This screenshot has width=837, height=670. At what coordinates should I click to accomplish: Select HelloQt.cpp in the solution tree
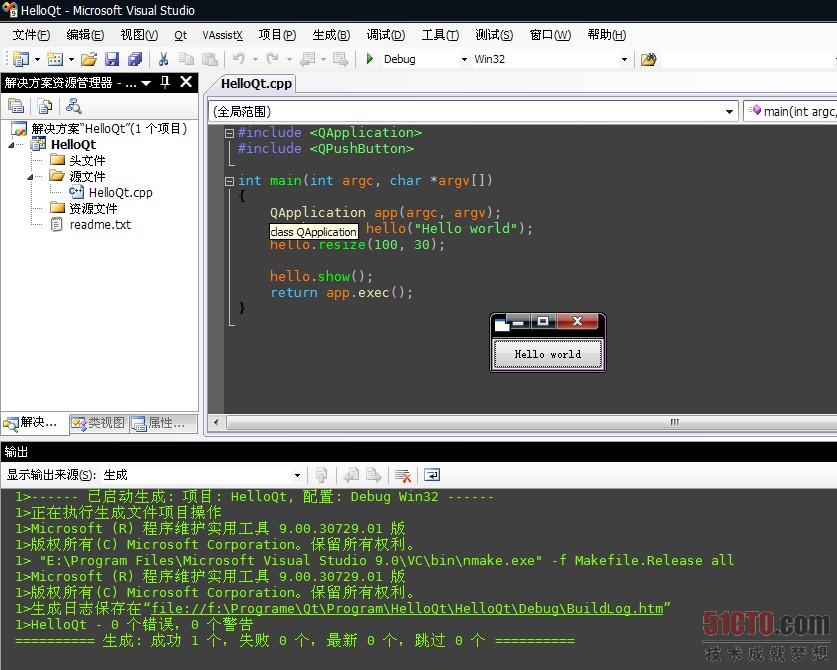tap(121, 193)
